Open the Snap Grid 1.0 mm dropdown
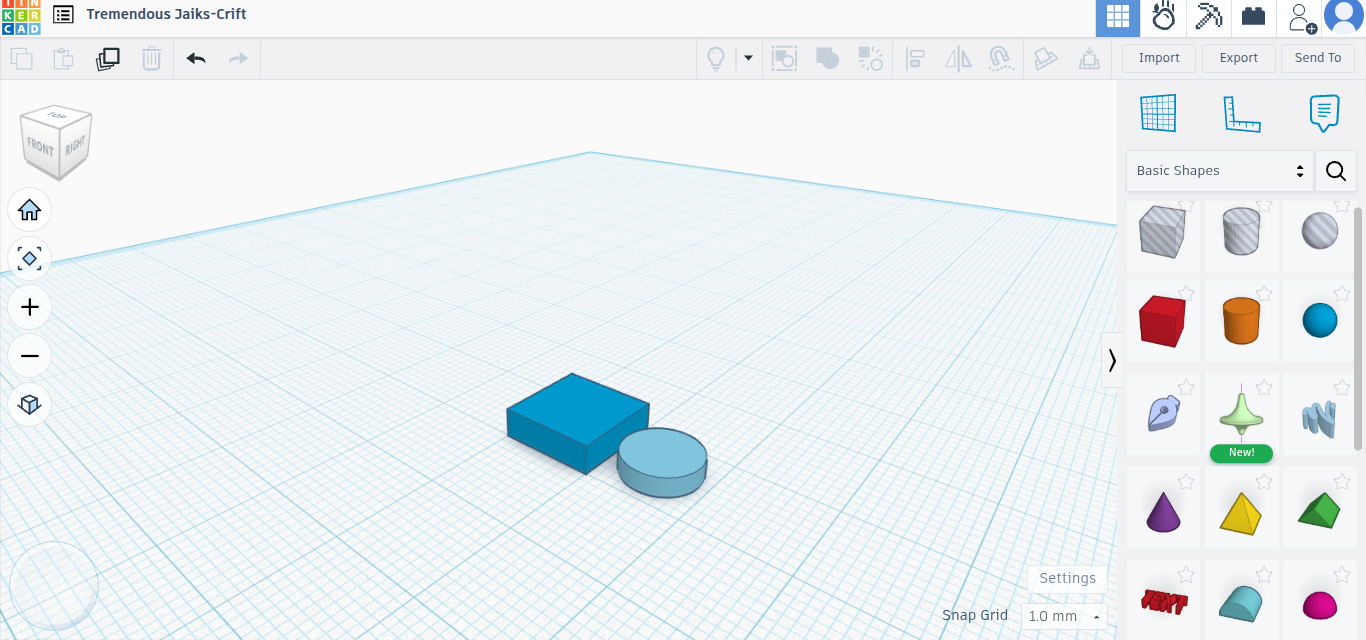 tap(1064, 616)
